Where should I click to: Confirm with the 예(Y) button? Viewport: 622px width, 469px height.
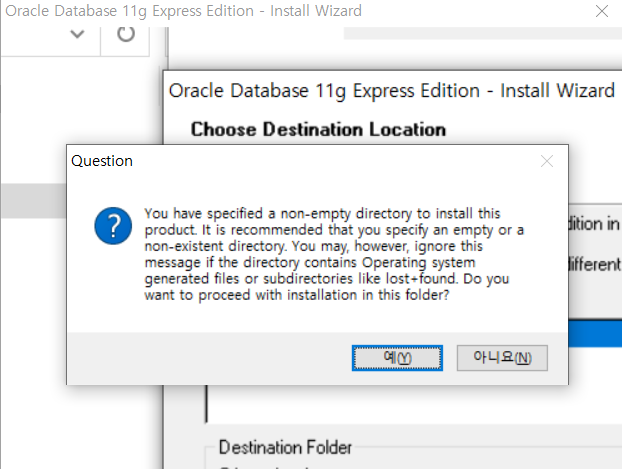397,358
